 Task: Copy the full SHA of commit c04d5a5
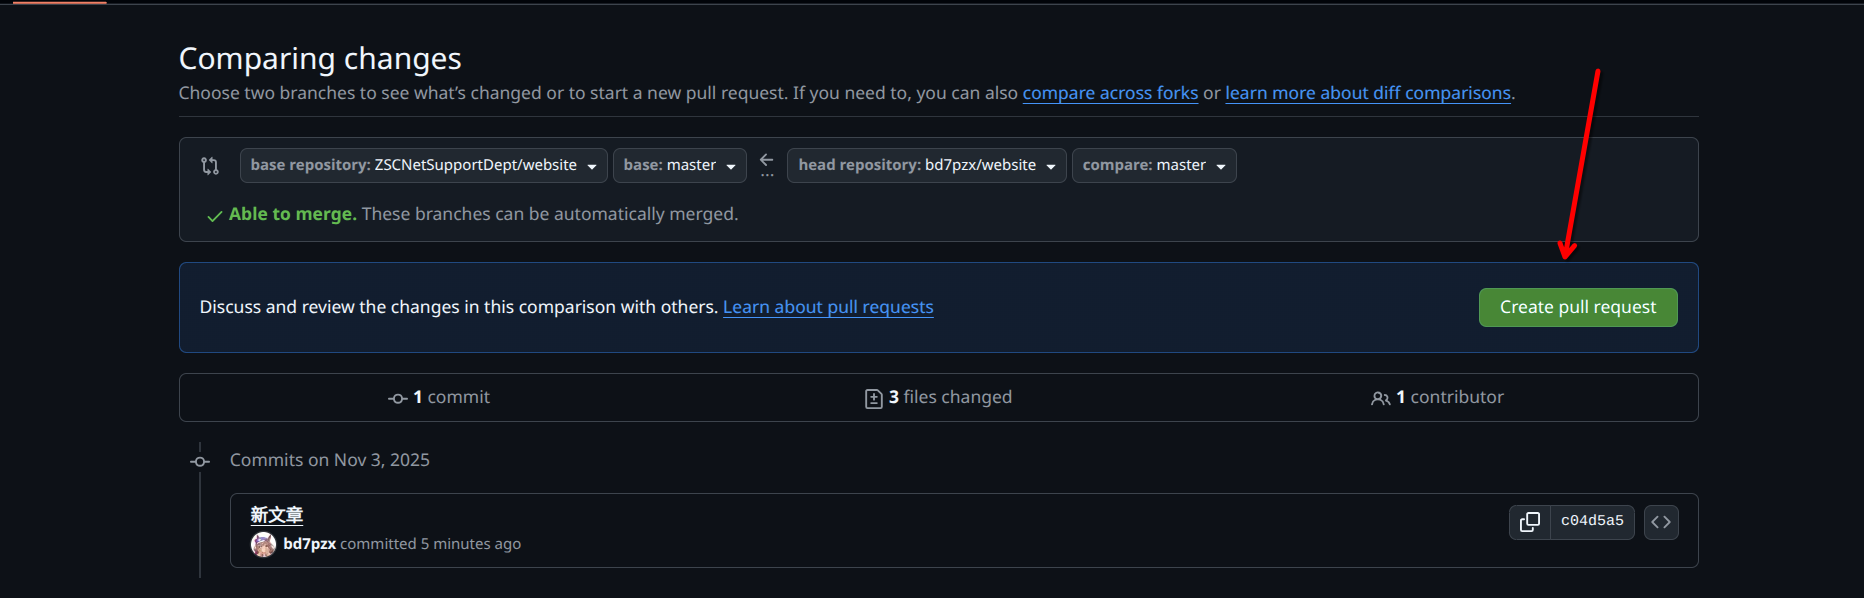[1529, 522]
